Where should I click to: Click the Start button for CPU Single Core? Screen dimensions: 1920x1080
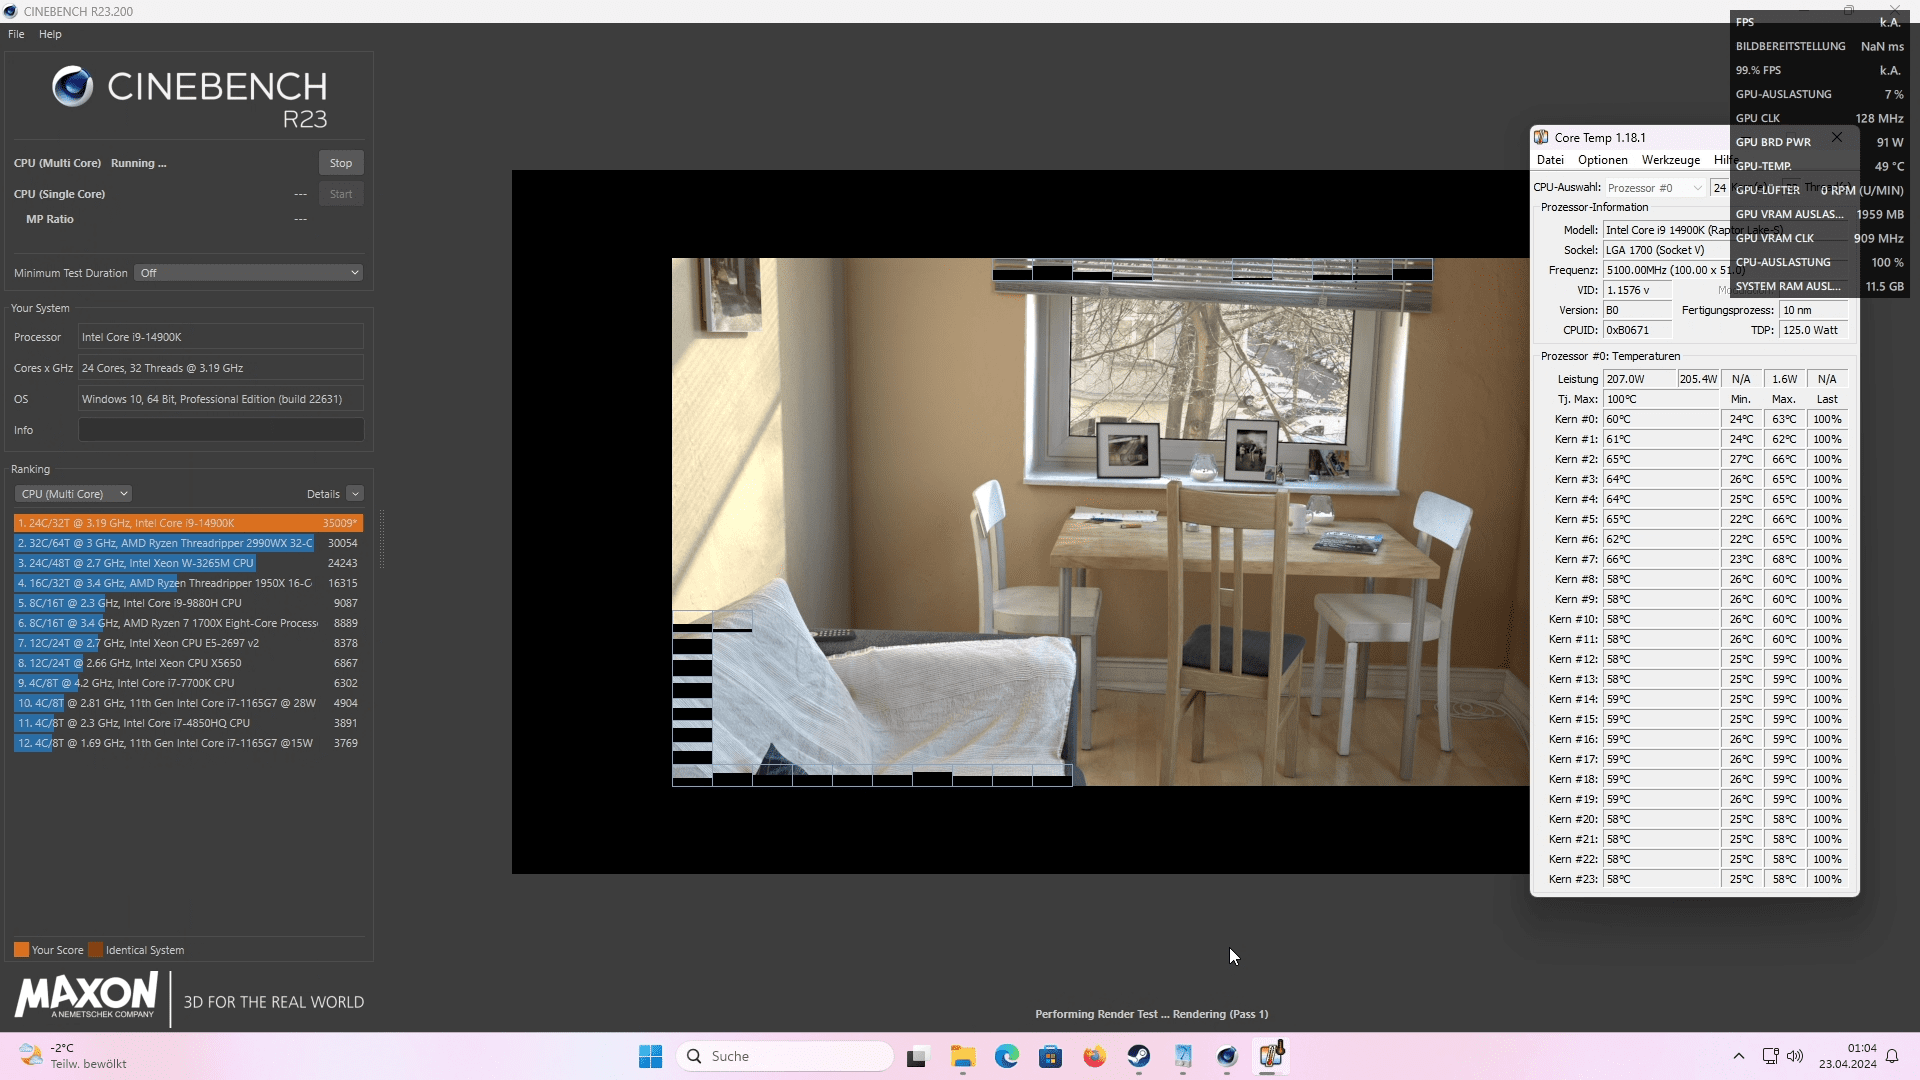tap(340, 194)
